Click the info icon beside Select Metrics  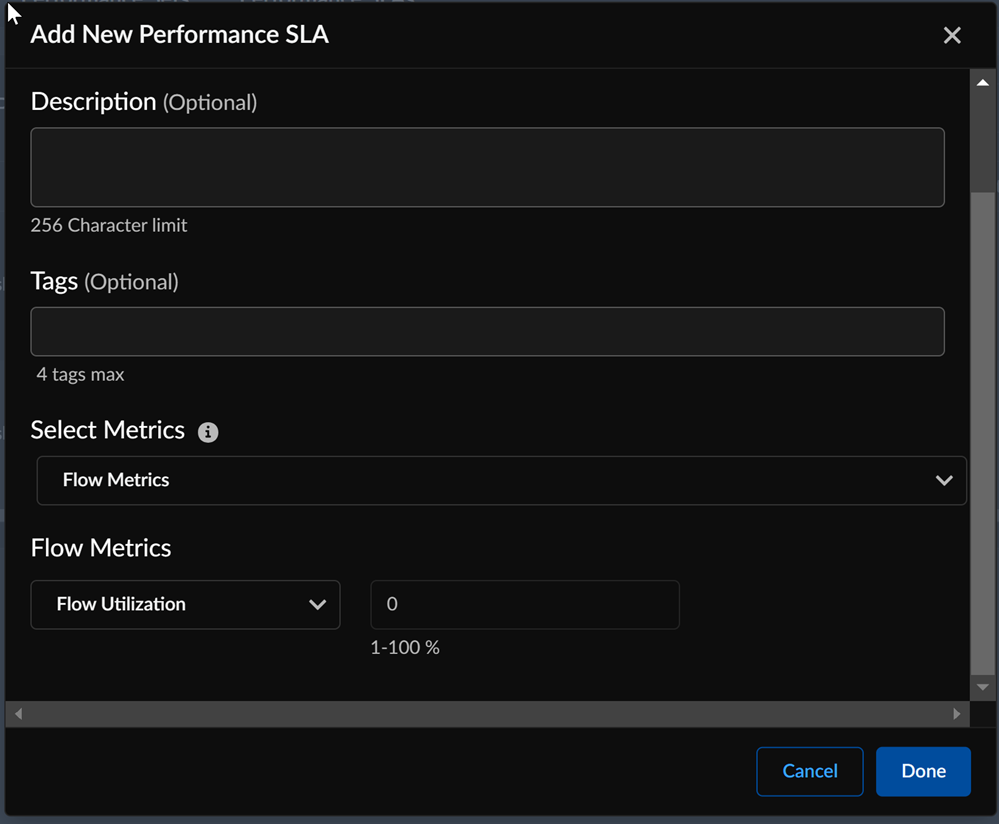point(208,432)
